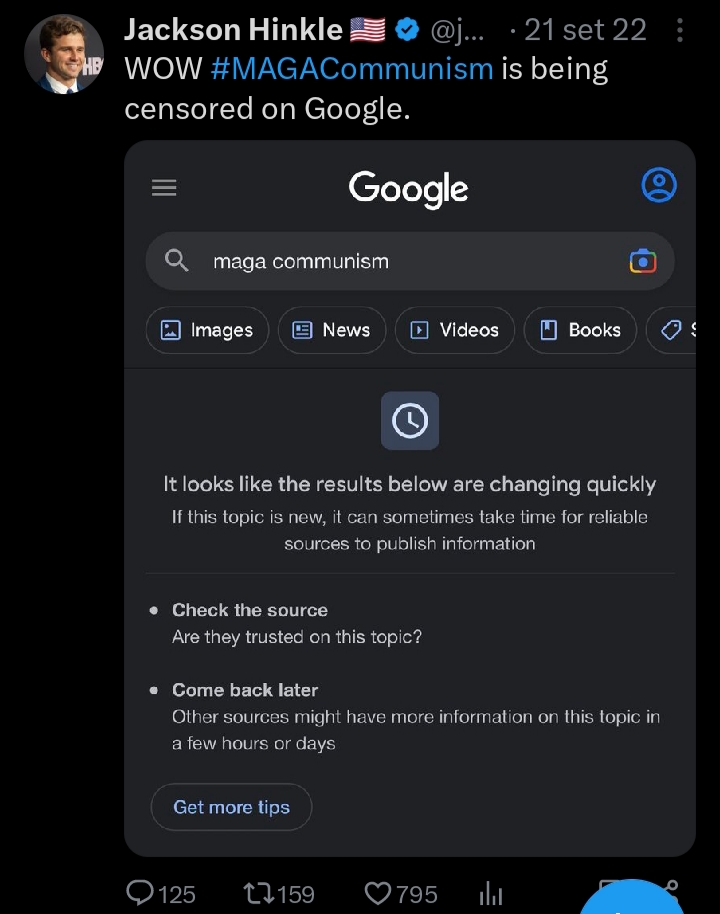Click the Get more tips button

(x=231, y=807)
